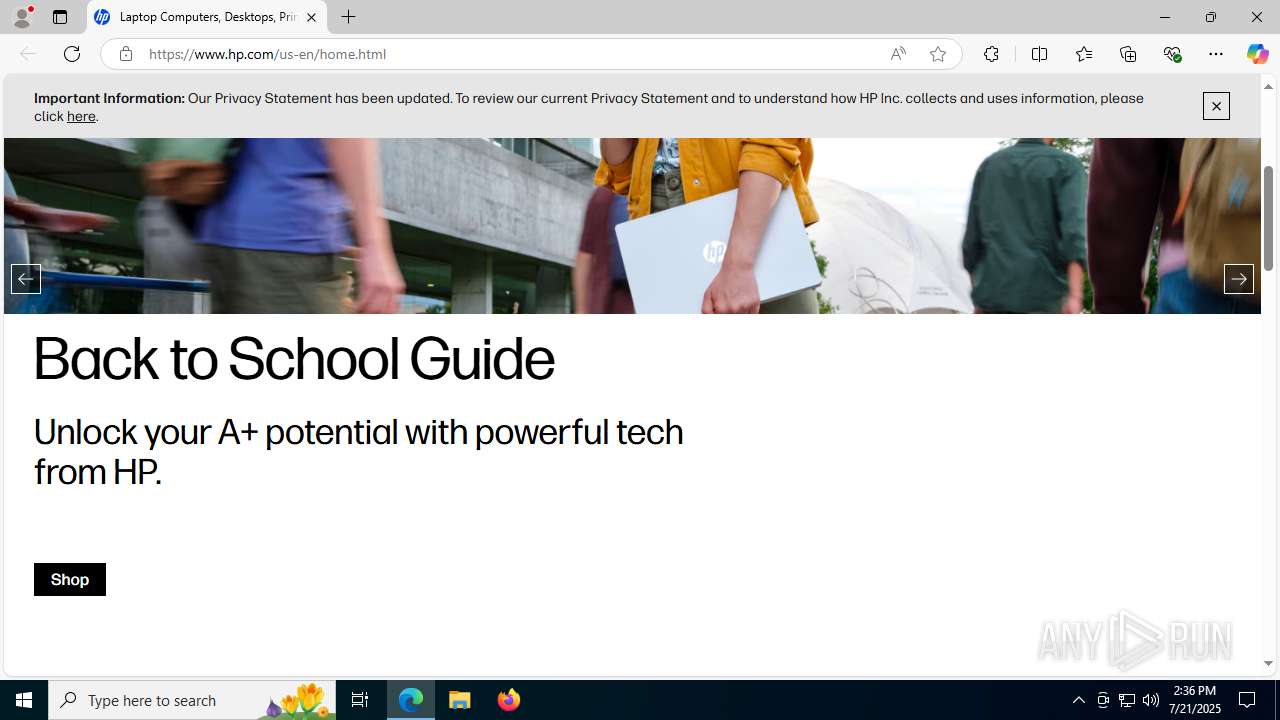Open the Favorites list
This screenshot has height=720, width=1280.
[x=1083, y=54]
